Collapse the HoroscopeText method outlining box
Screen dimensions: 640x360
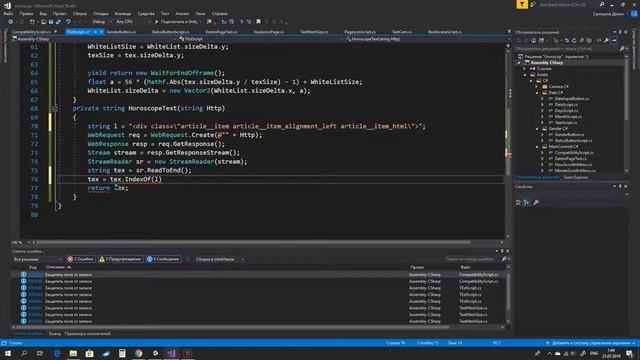pos(55,109)
